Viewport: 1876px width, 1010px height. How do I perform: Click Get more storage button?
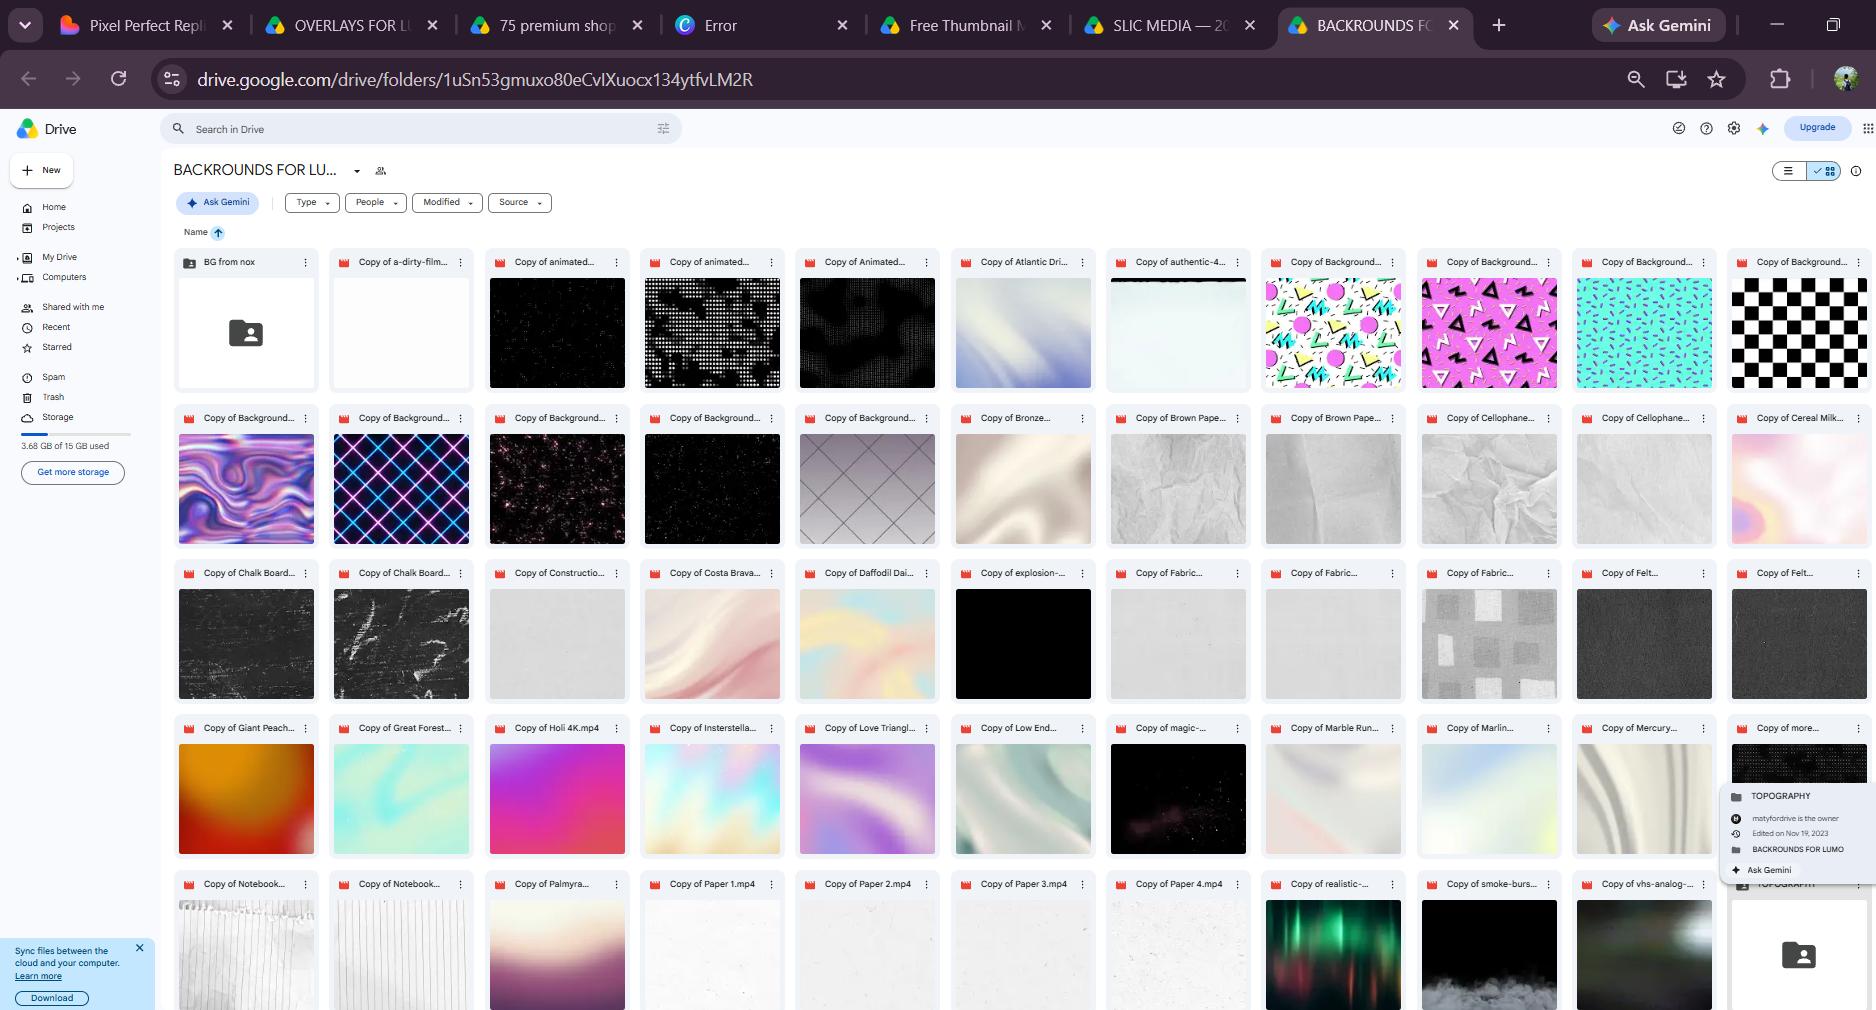pyautogui.click(x=73, y=472)
